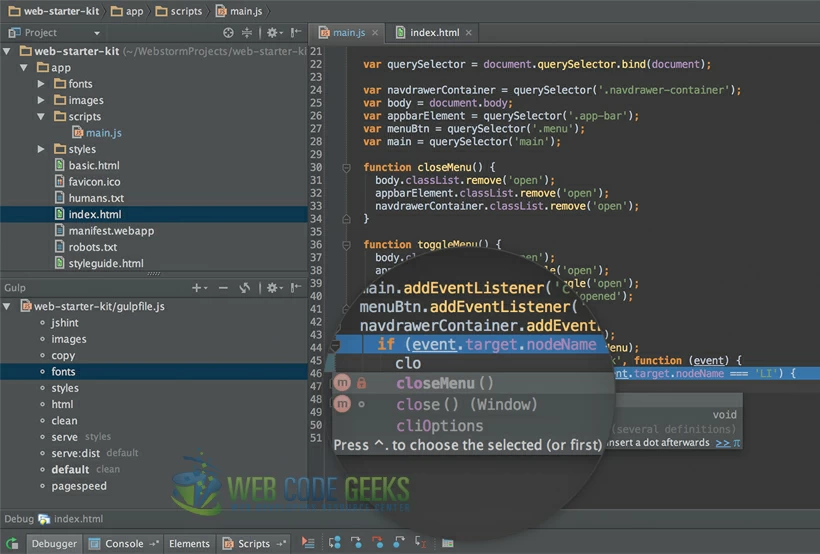Screen dimensions: 820x554
Task: Open the Console tab in Debug panel
Action: [123, 544]
